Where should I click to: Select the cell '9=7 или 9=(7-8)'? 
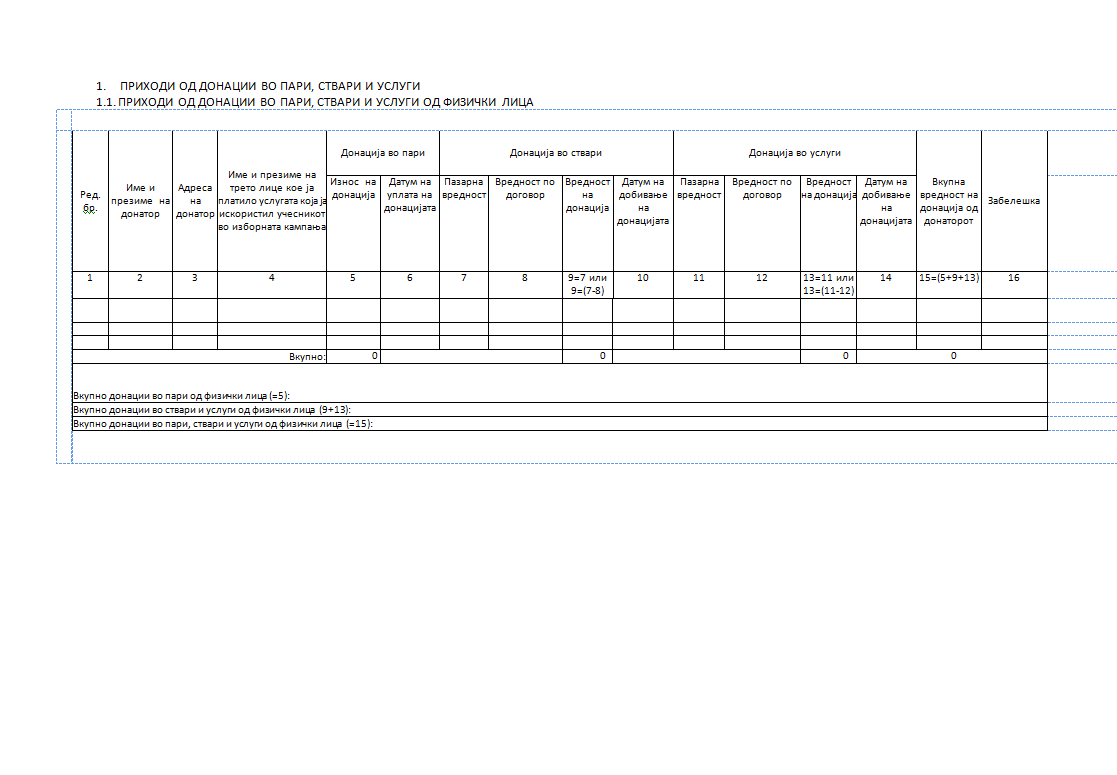587,284
